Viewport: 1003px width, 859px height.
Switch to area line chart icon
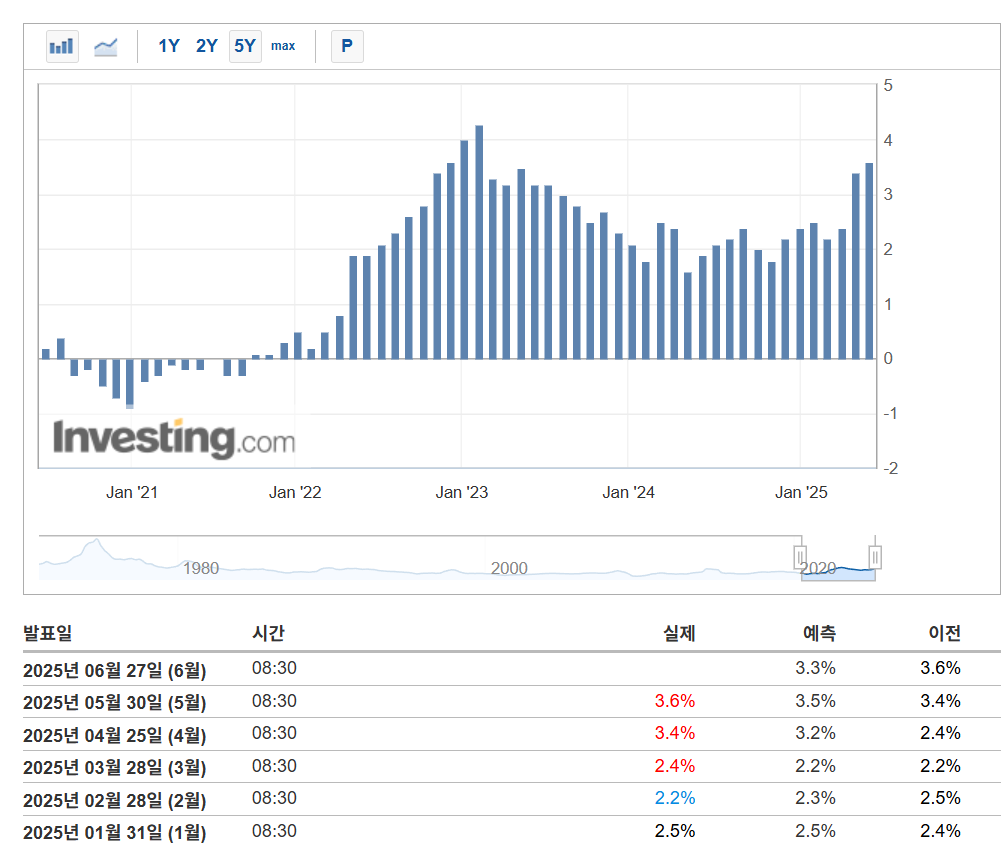pos(106,47)
